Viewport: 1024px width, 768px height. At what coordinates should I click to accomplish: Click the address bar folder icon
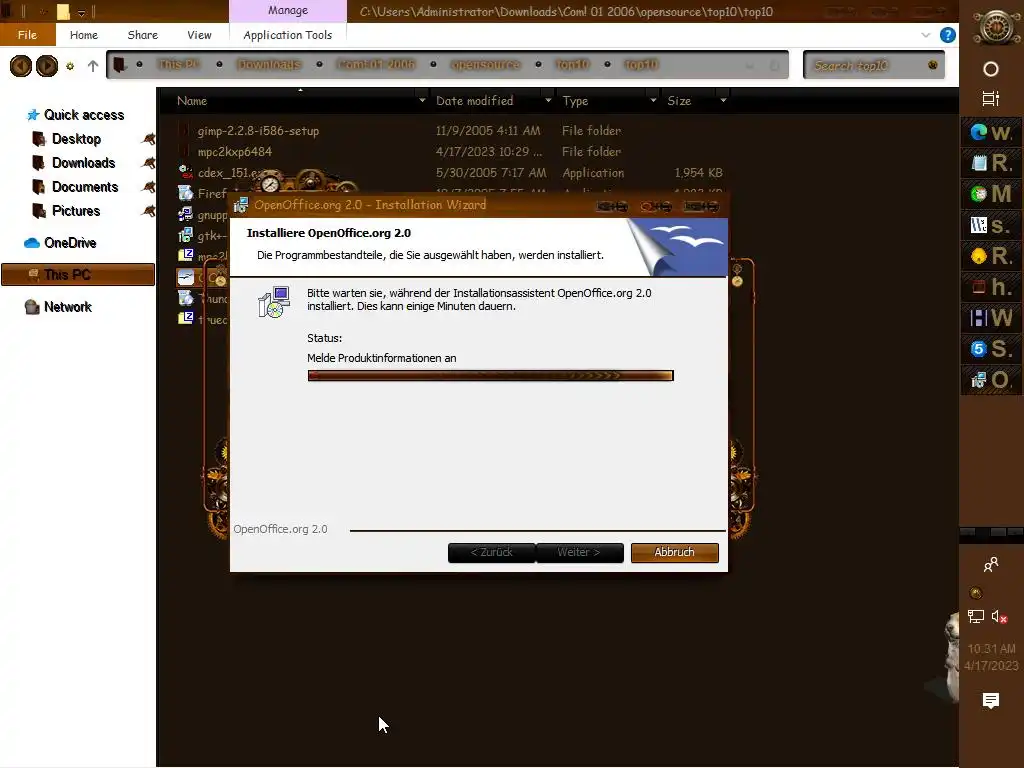(120, 65)
